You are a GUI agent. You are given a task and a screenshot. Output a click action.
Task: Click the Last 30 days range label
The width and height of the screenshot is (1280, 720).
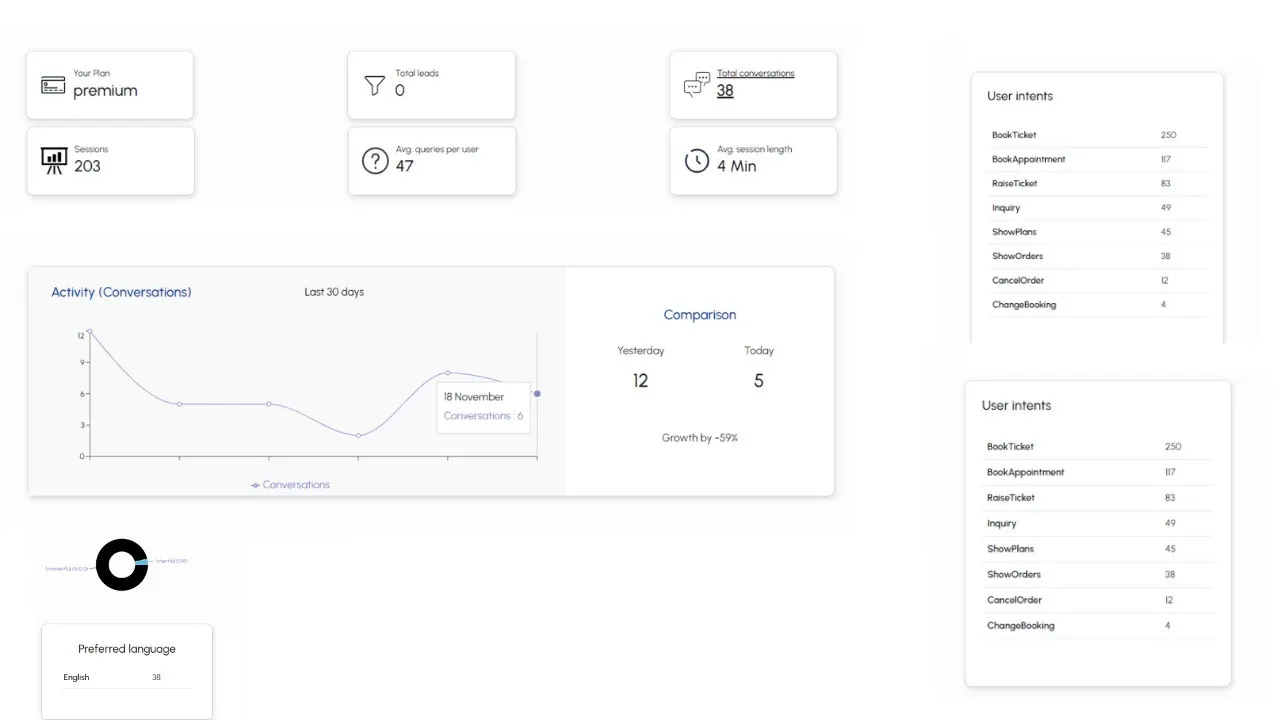point(334,292)
